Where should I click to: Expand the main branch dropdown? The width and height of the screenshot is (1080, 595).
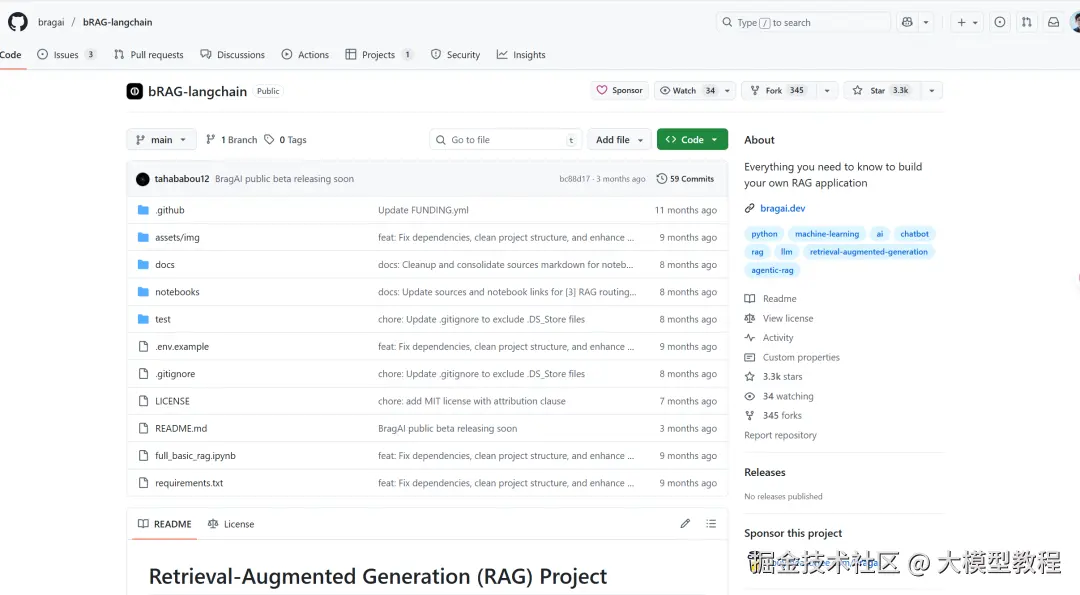click(x=161, y=140)
